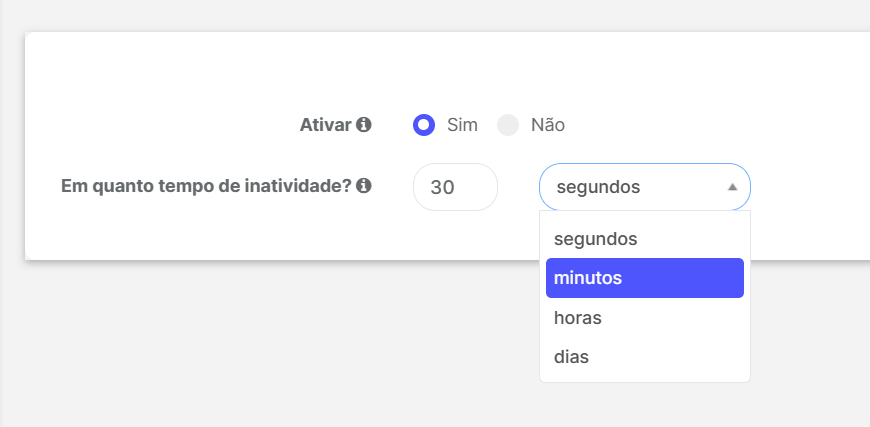Click the Ativar field label
The width and height of the screenshot is (870, 427).
click(x=326, y=125)
